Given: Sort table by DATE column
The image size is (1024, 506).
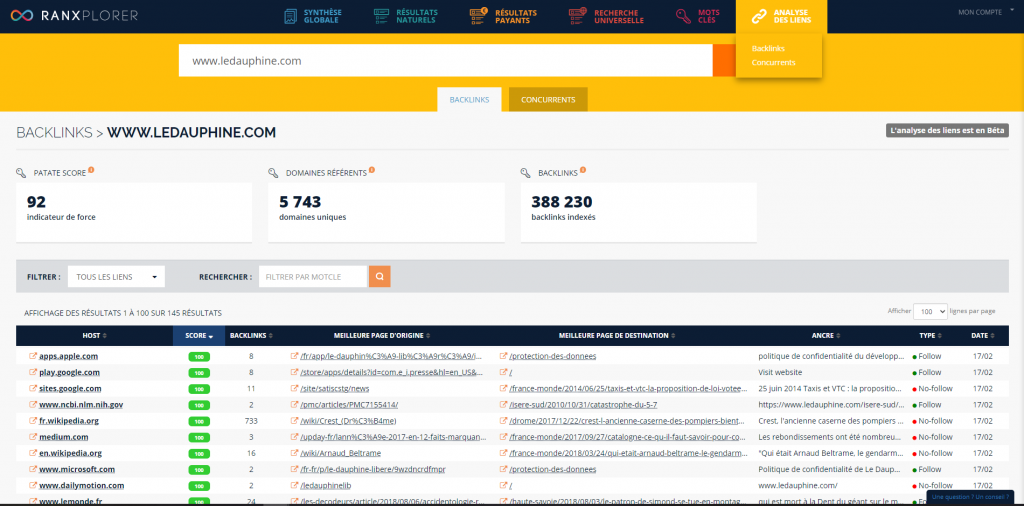Looking at the screenshot, I should 982,336.
